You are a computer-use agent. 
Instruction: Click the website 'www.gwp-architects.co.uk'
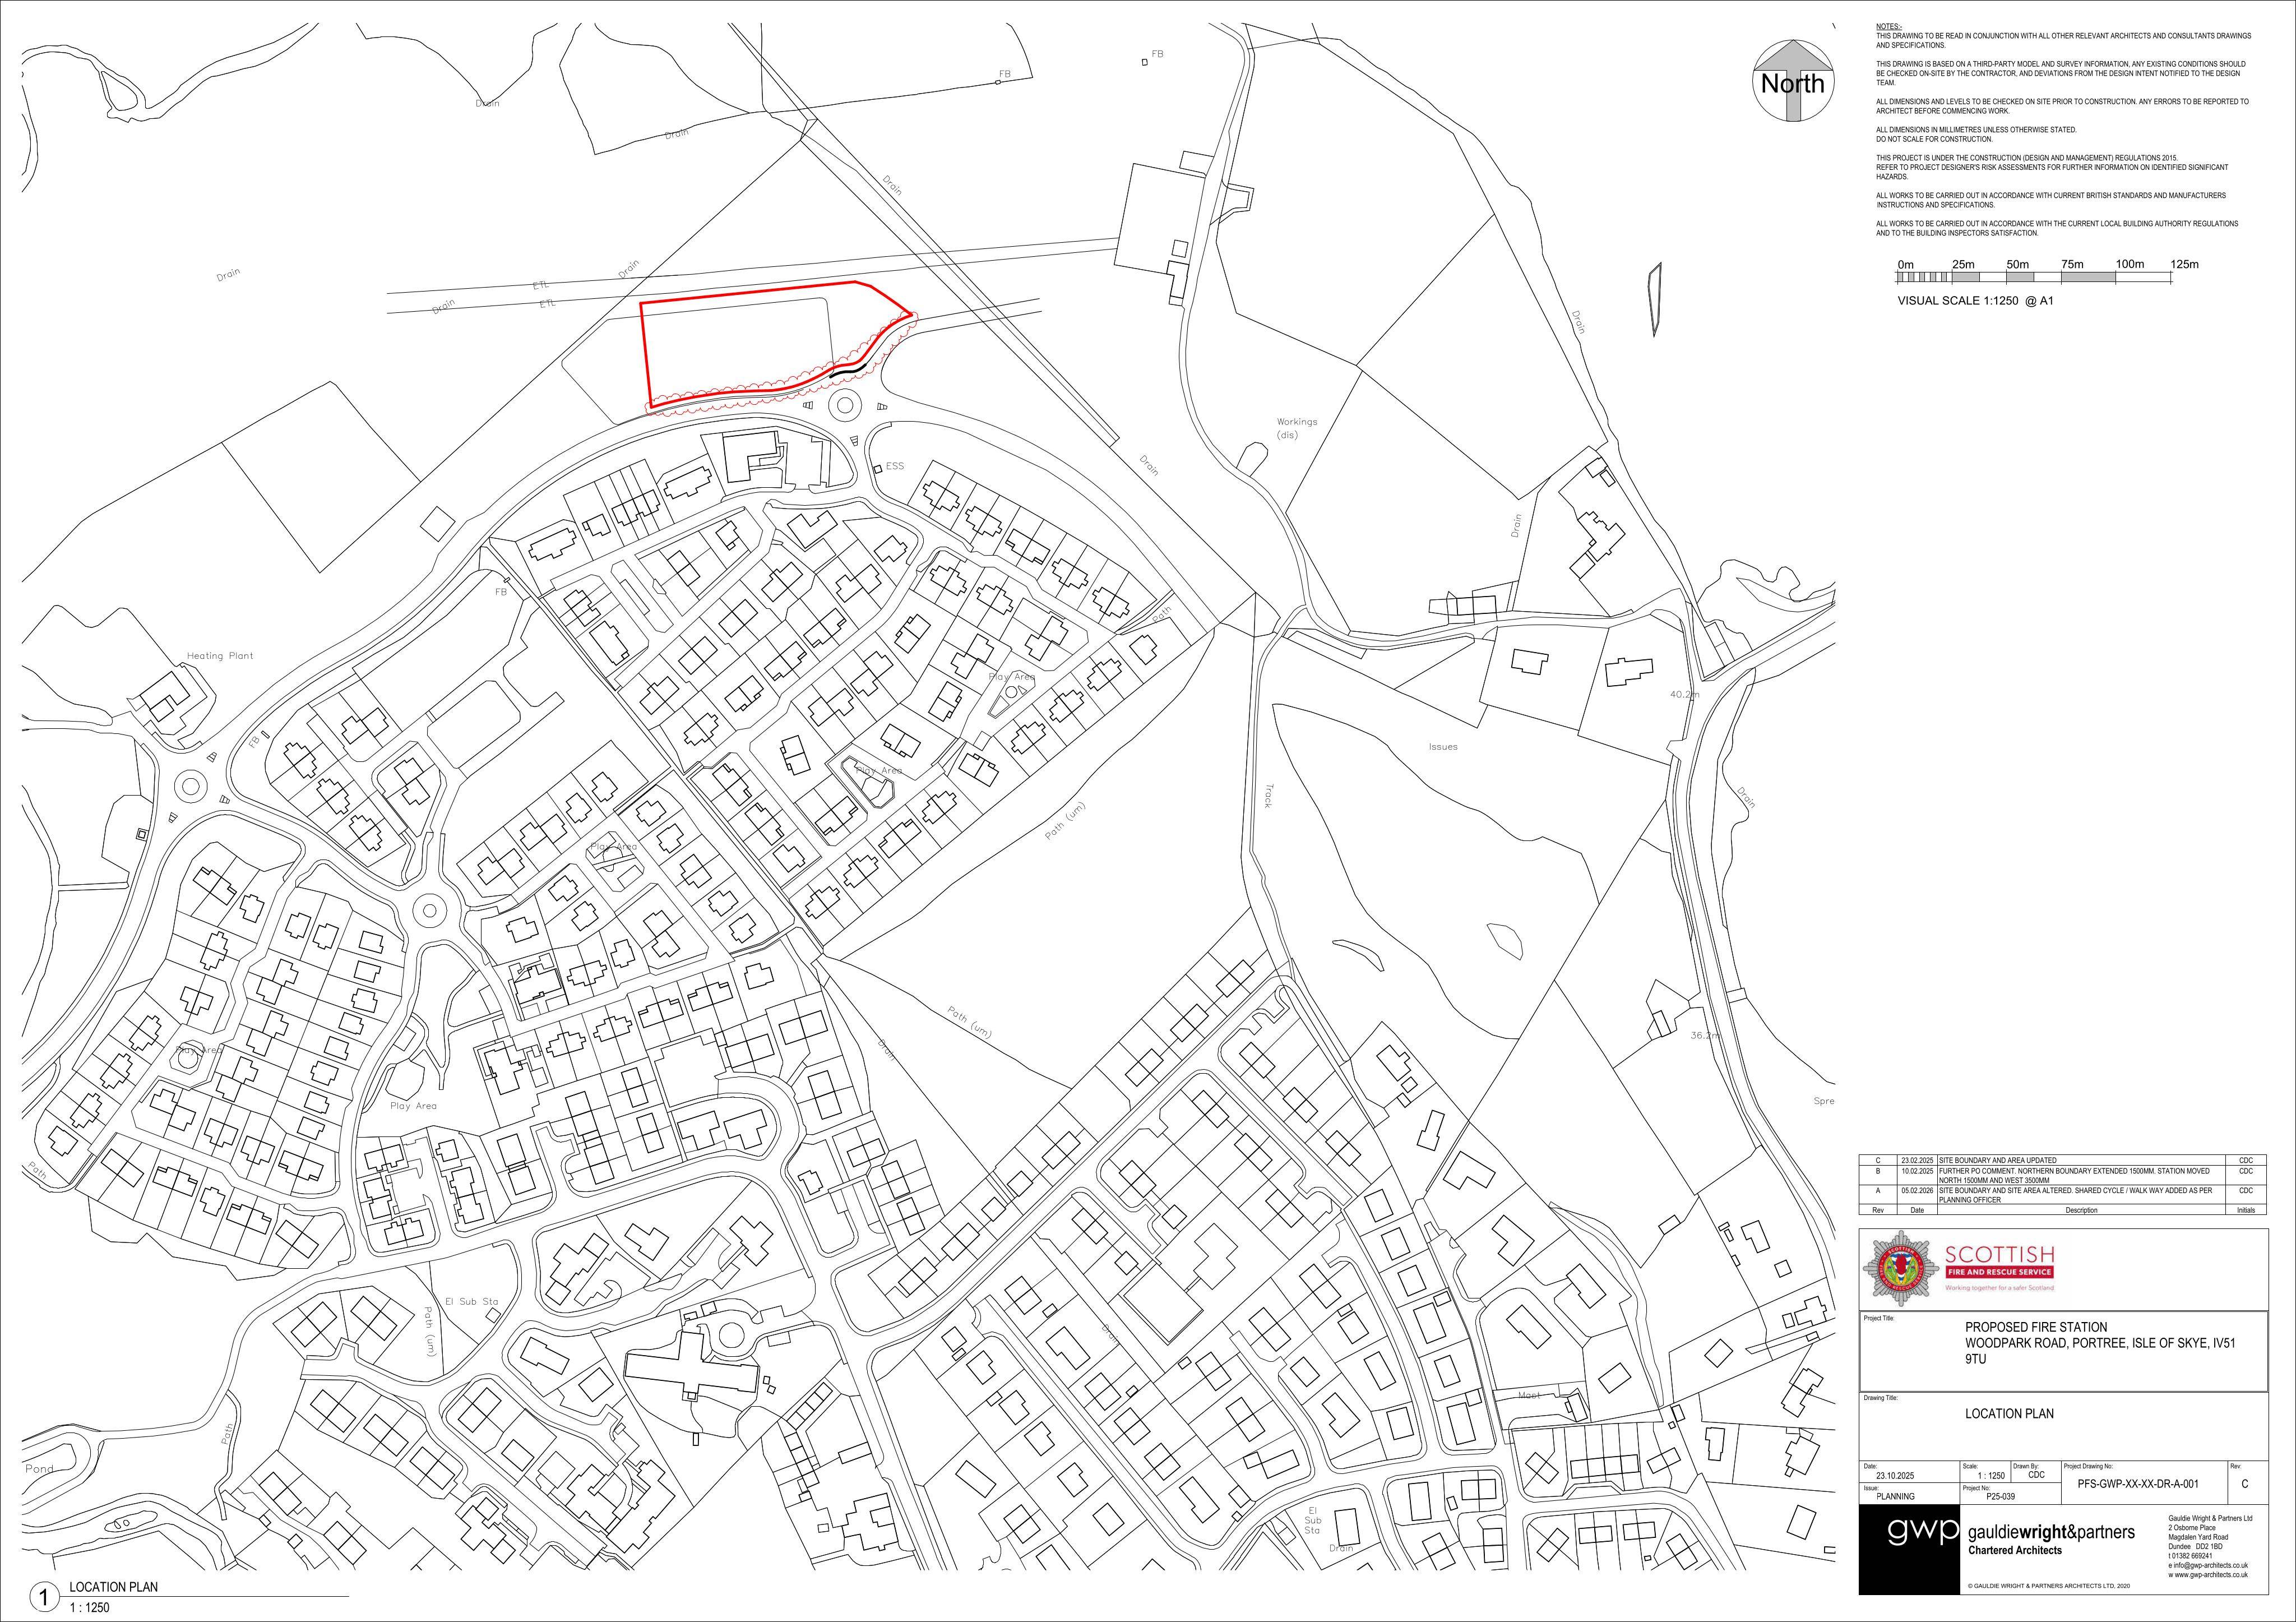point(2211,1574)
